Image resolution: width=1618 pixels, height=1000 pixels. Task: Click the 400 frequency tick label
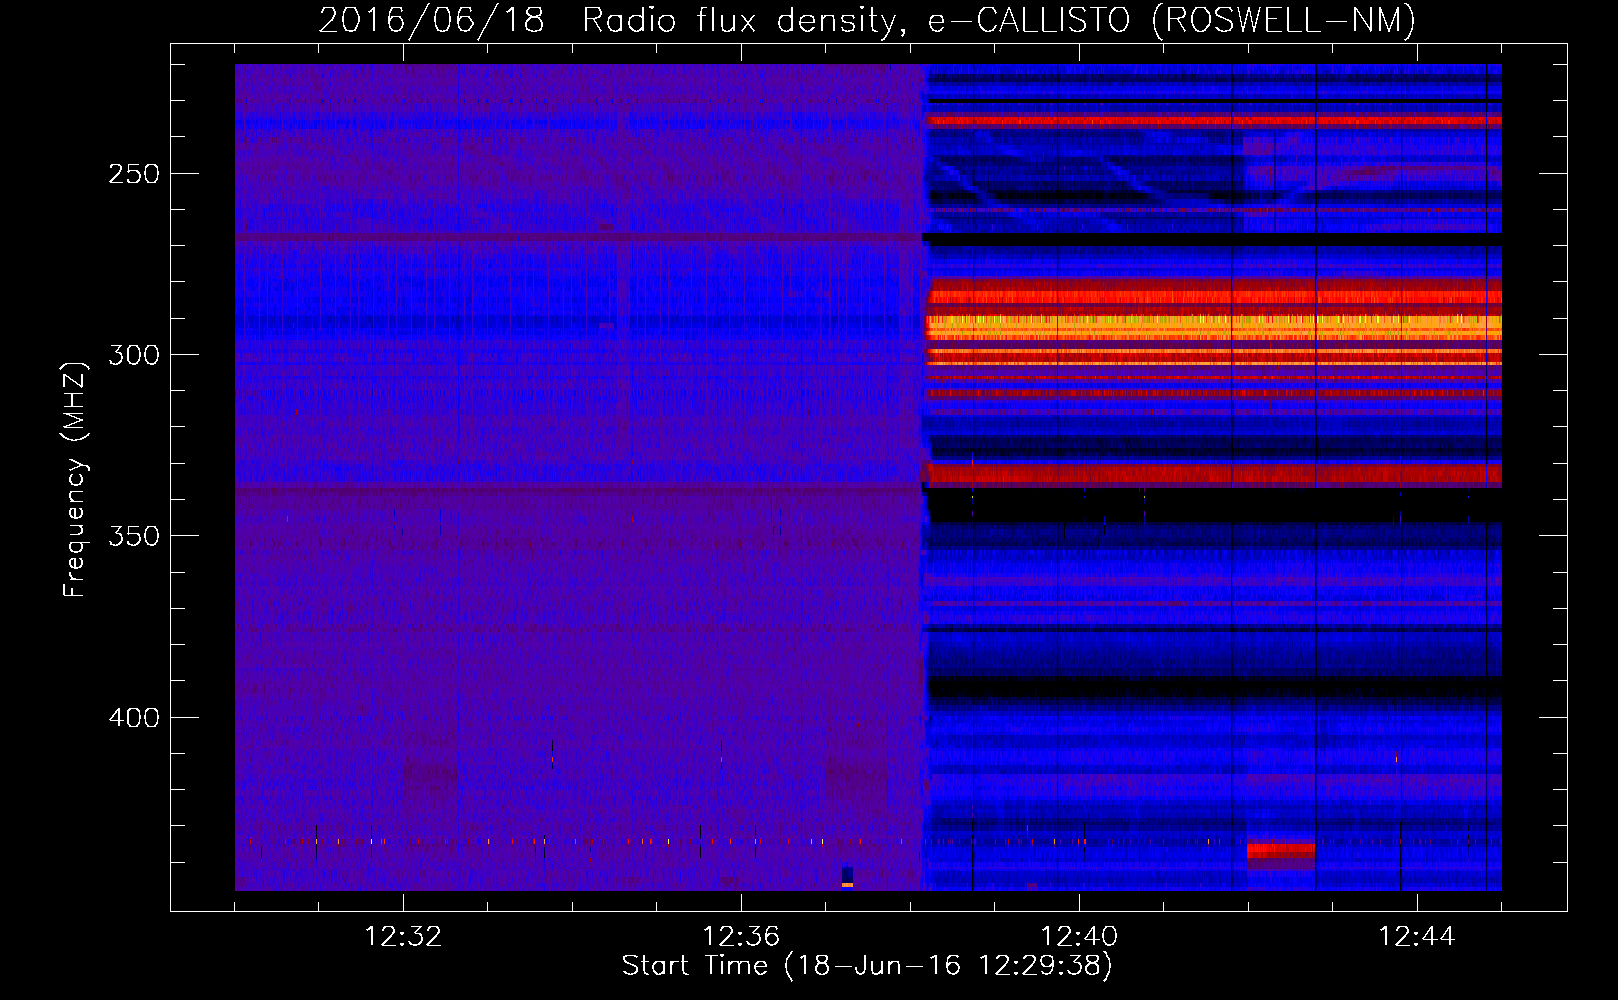(x=134, y=718)
